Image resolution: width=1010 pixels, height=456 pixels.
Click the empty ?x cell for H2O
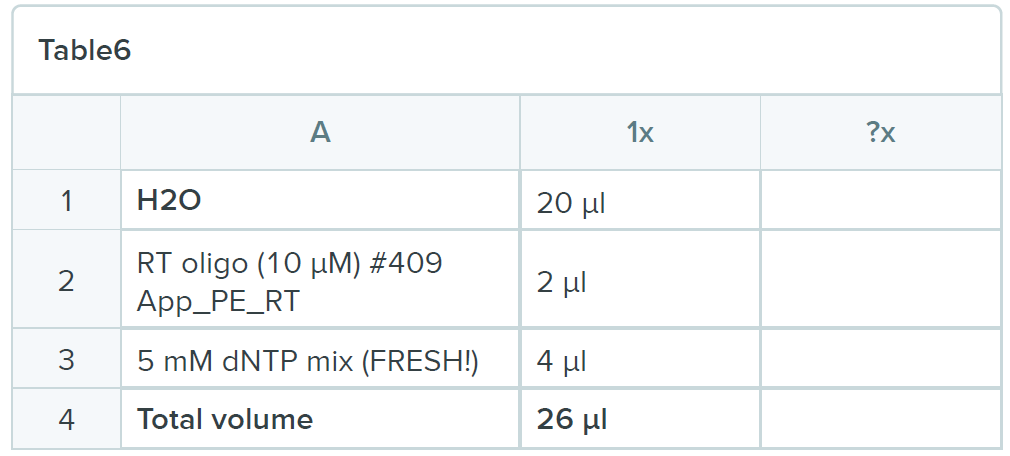[x=880, y=201]
